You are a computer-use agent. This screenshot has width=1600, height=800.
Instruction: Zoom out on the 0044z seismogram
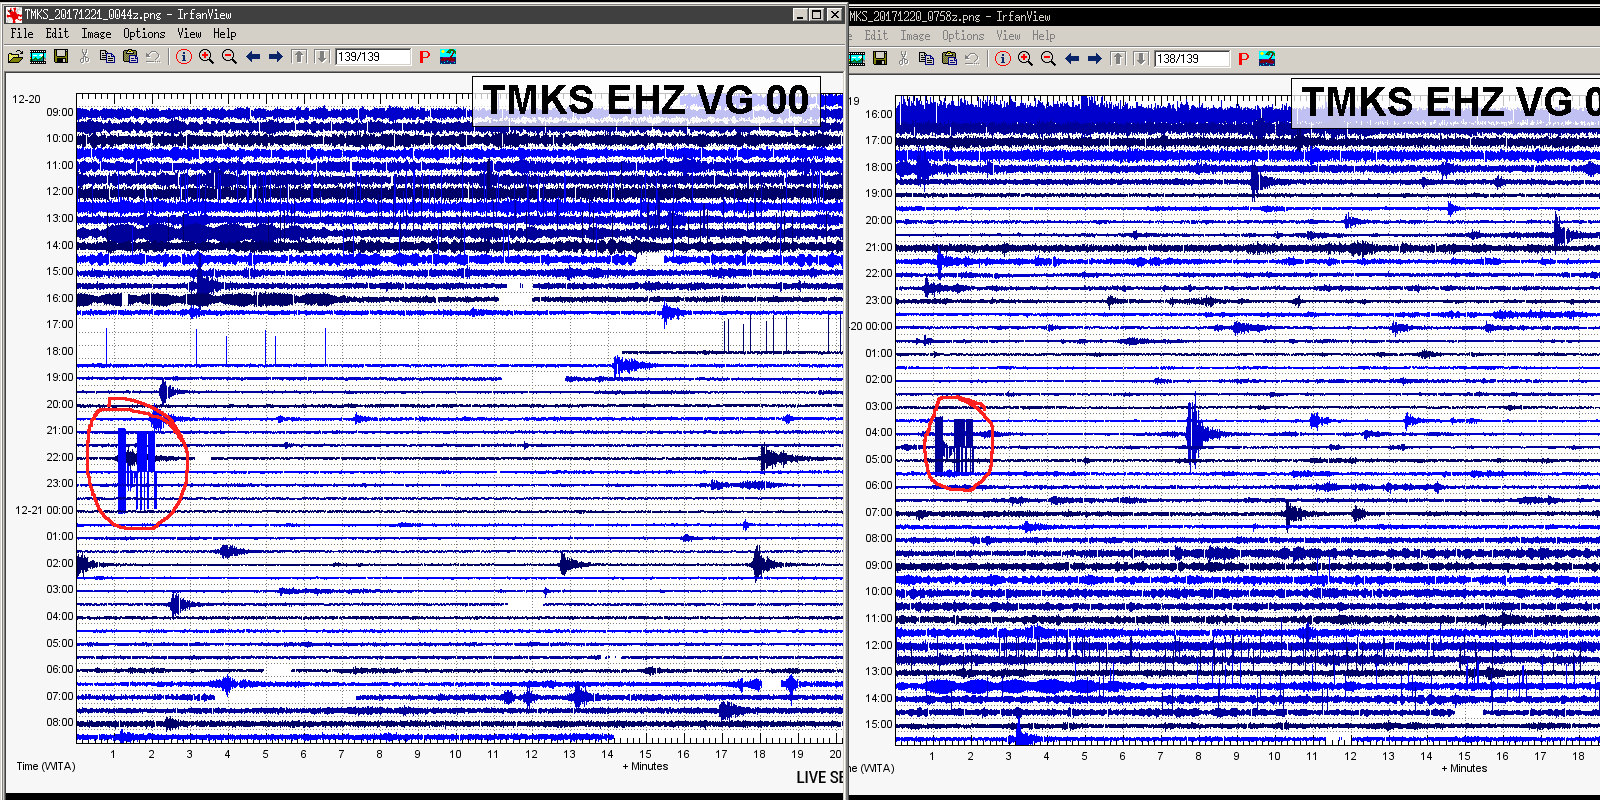tap(229, 57)
